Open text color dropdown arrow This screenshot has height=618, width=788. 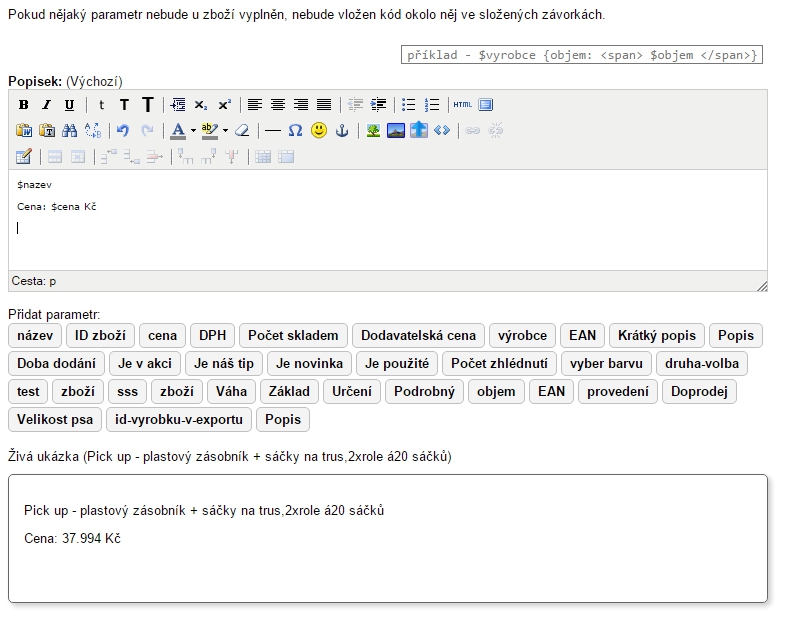click(x=192, y=130)
